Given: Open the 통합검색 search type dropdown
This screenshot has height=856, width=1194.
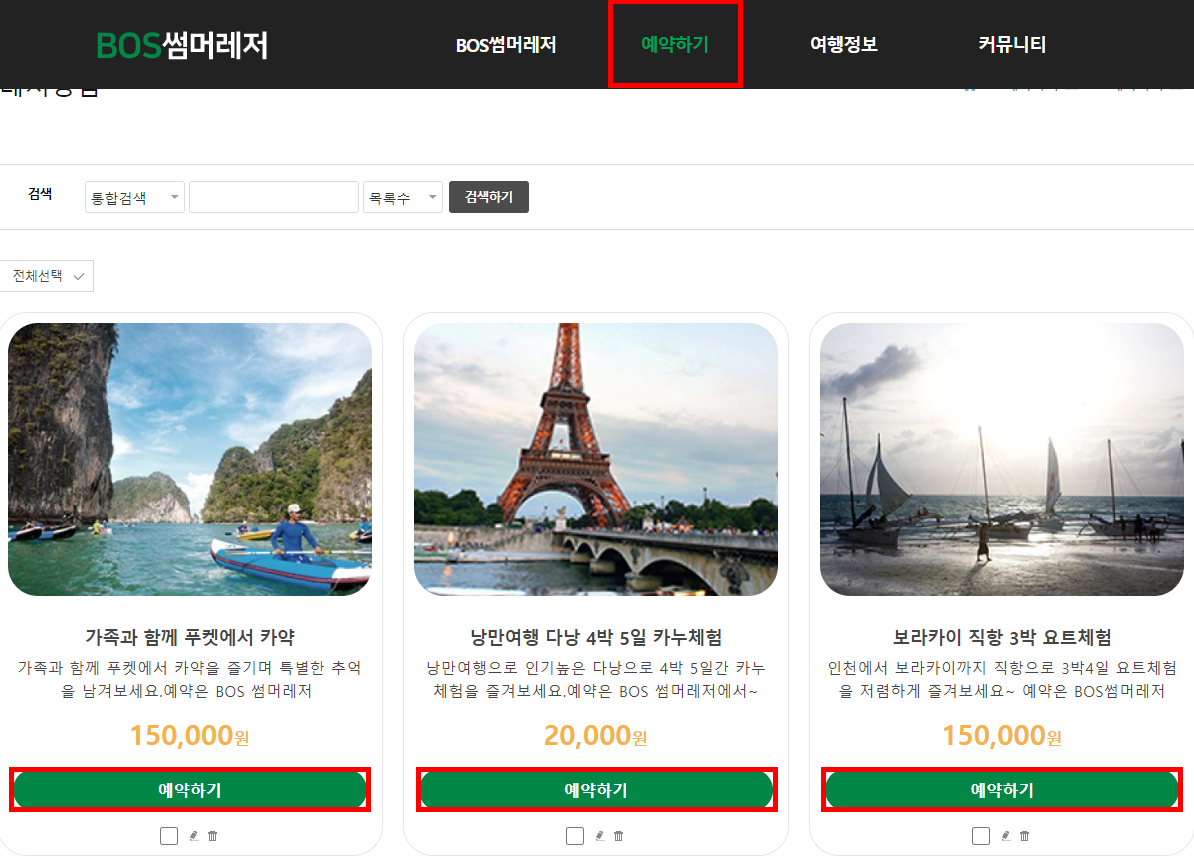Looking at the screenshot, I should [135, 198].
